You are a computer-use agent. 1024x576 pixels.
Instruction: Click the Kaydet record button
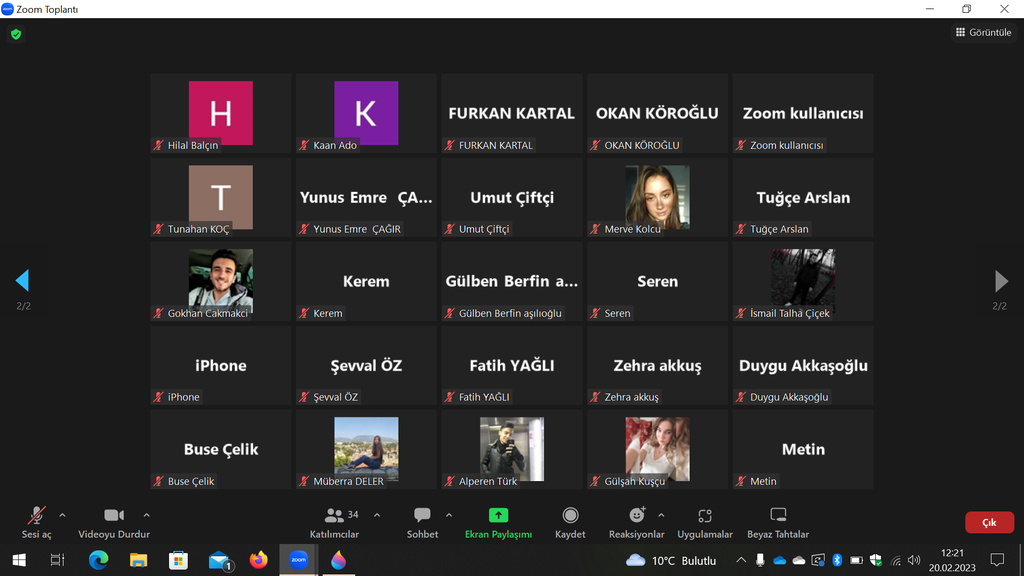pos(570,521)
